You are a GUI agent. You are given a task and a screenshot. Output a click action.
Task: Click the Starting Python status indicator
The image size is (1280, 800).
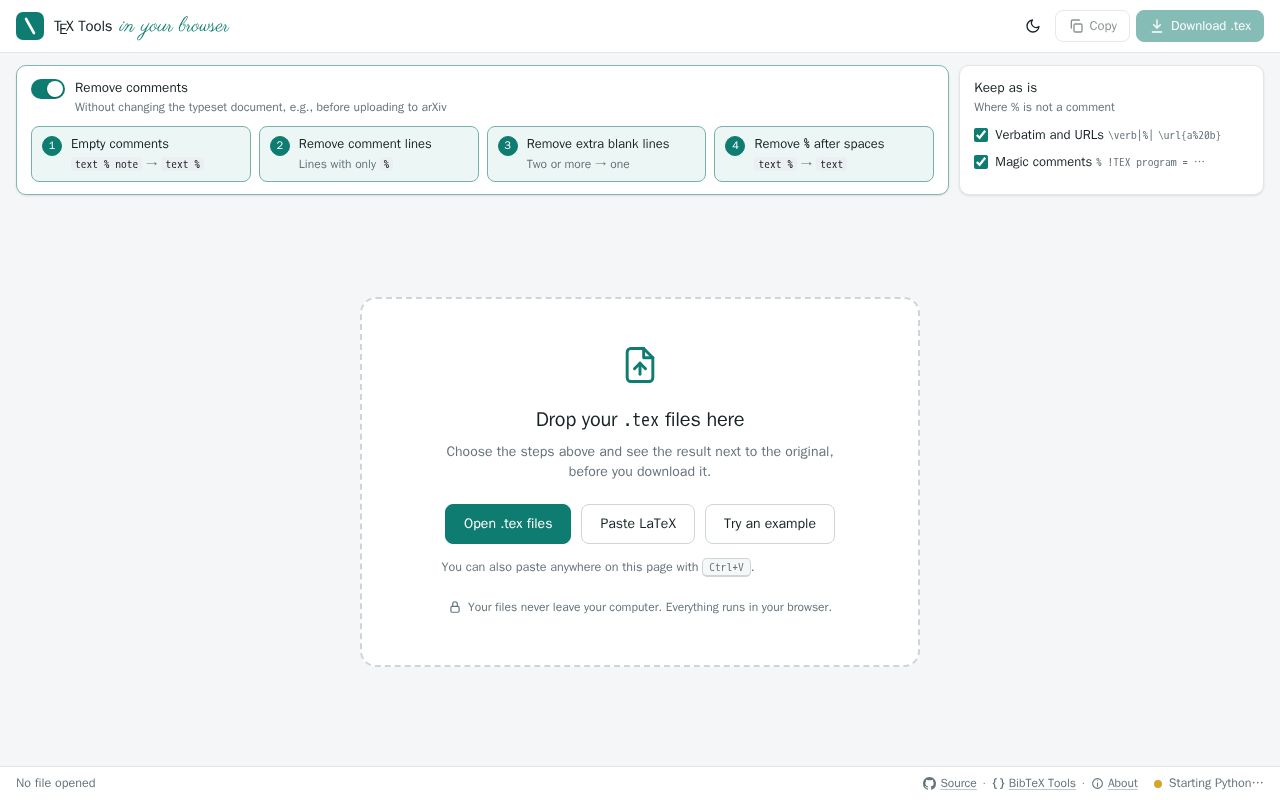1209,783
